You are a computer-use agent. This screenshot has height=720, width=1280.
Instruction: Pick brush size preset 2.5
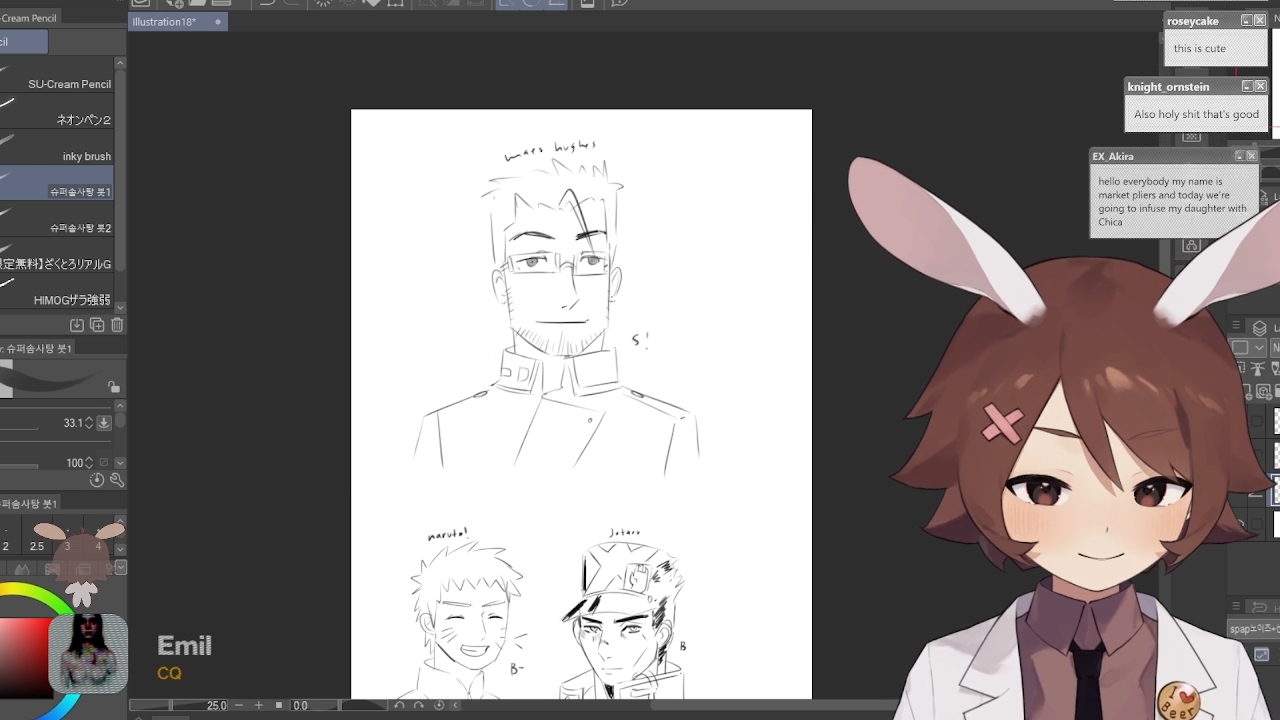[x=37, y=535]
